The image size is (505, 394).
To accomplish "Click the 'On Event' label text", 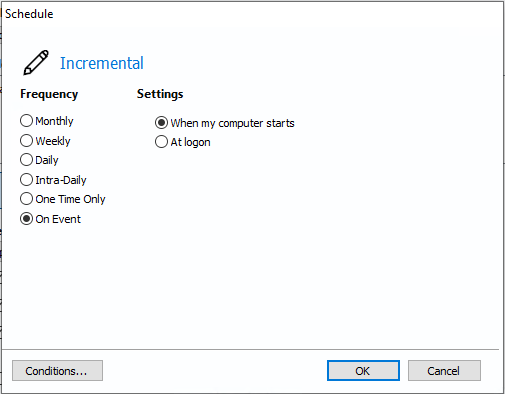I will [58, 219].
